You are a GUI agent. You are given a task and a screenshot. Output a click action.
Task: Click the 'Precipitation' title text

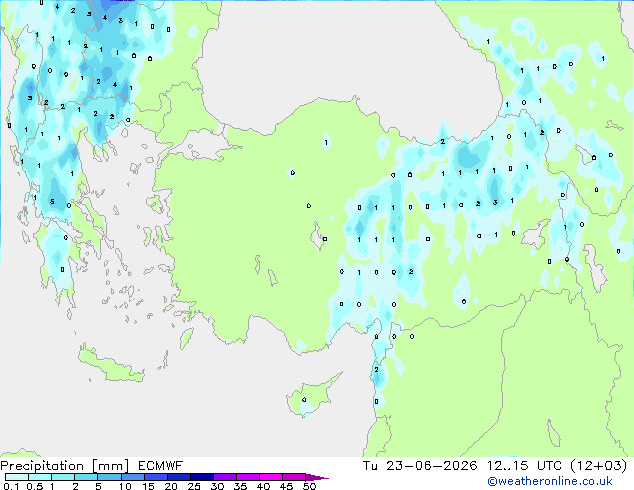tap(42, 466)
